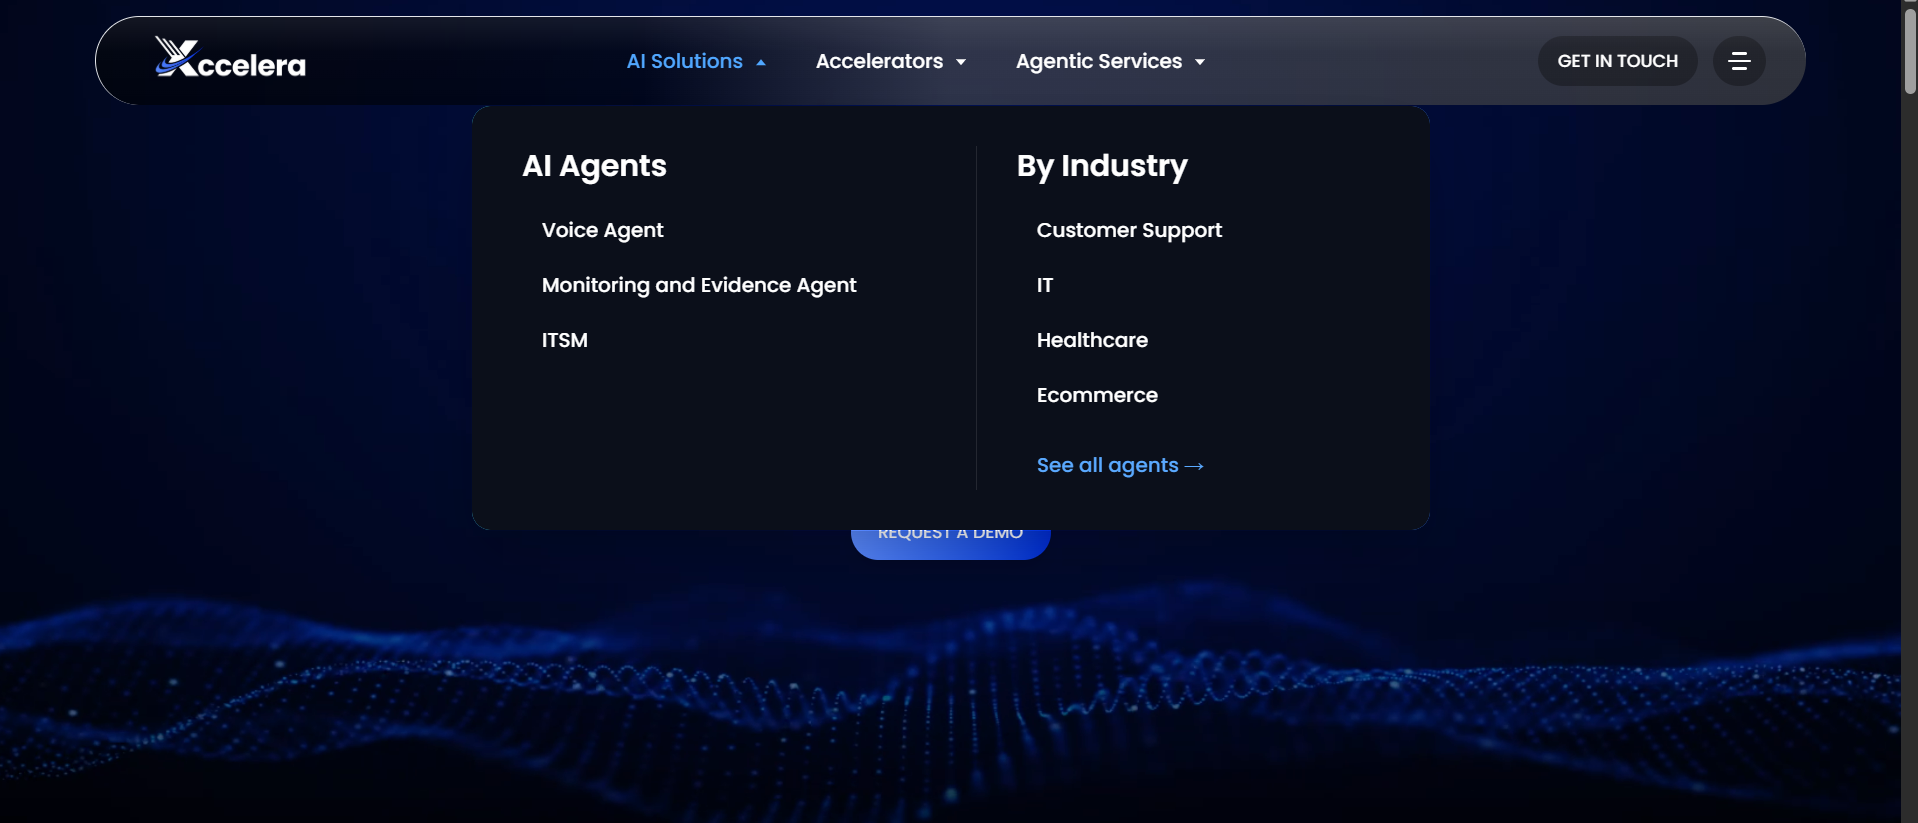
Task: Open the Healthcare industry link
Action: (1092, 340)
